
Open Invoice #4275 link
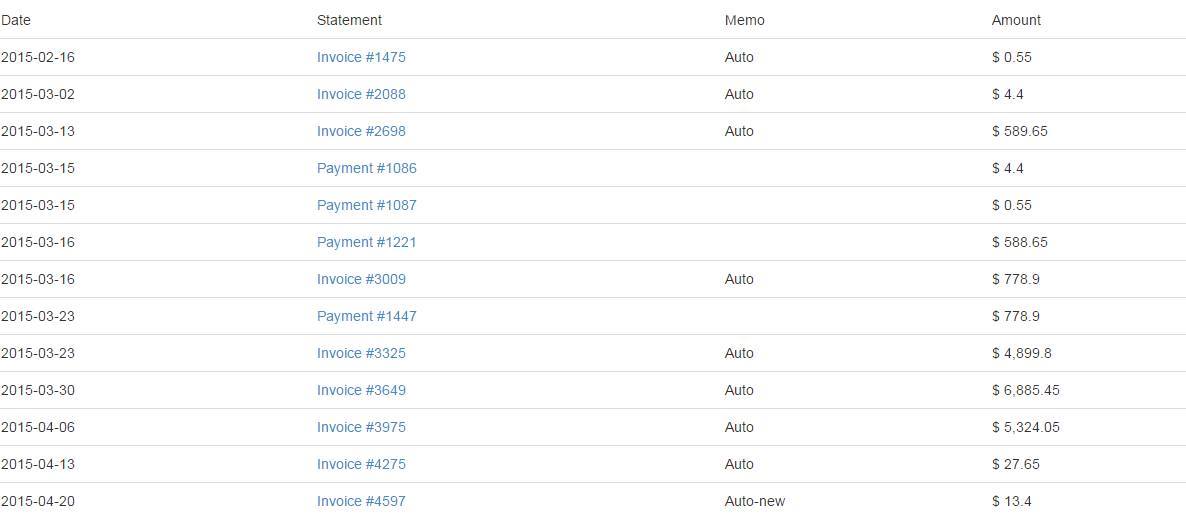[x=361, y=464]
